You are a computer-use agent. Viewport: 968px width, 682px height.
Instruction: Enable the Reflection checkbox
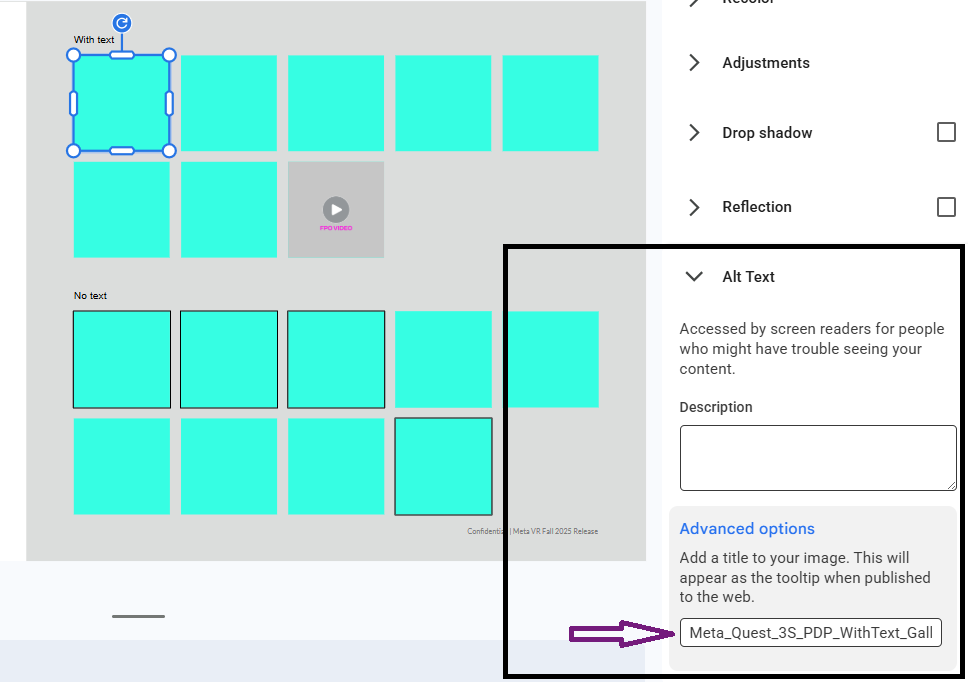click(x=946, y=206)
